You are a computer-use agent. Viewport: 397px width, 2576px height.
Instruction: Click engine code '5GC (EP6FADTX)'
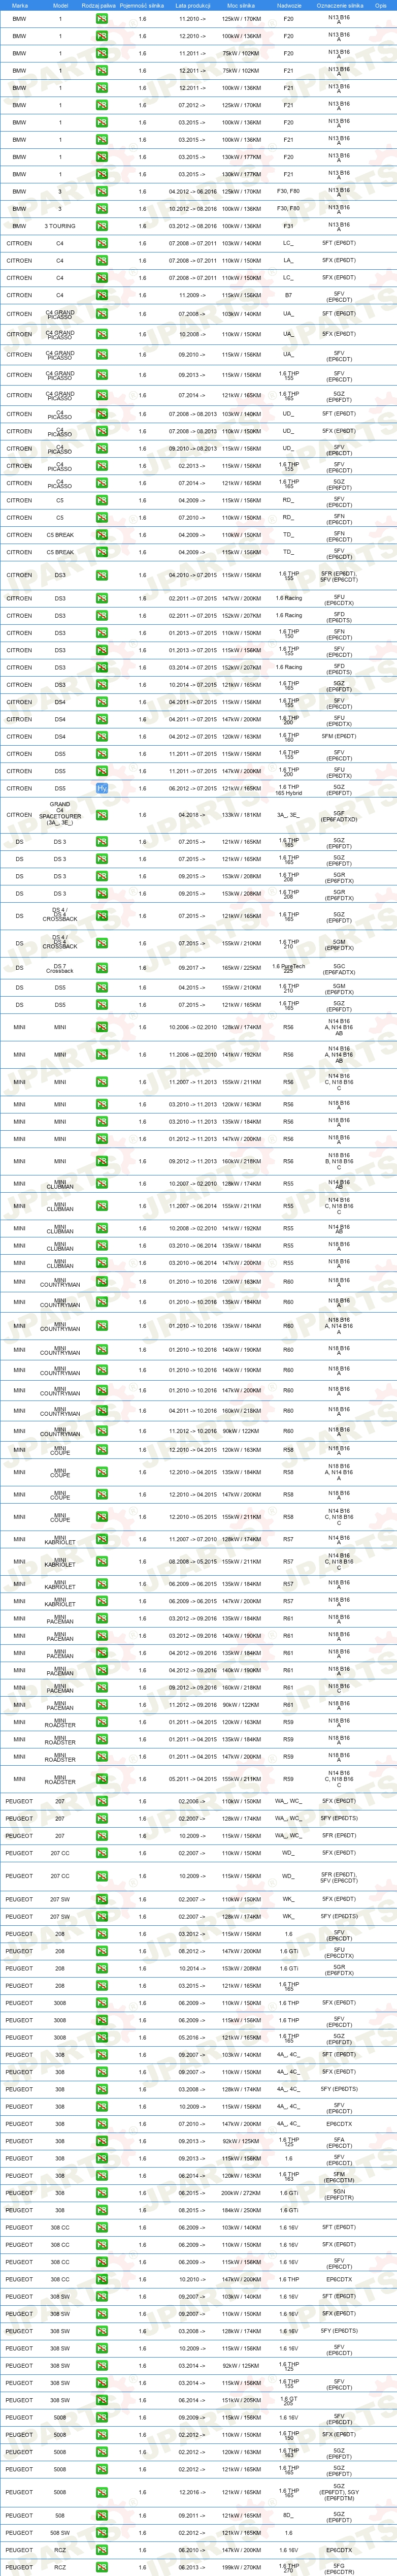click(339, 968)
